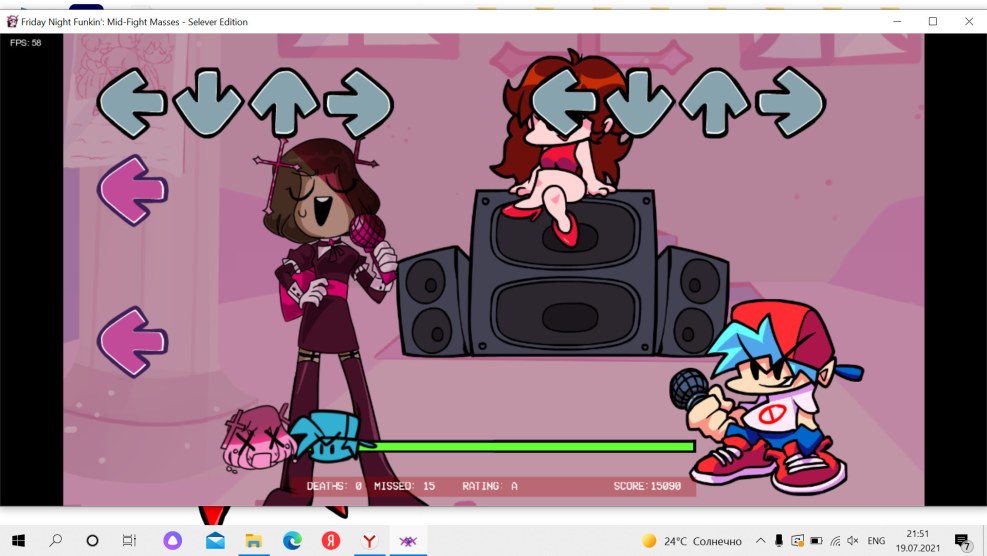
Task: Open taskbar Search magnifier
Action: pos(55,540)
